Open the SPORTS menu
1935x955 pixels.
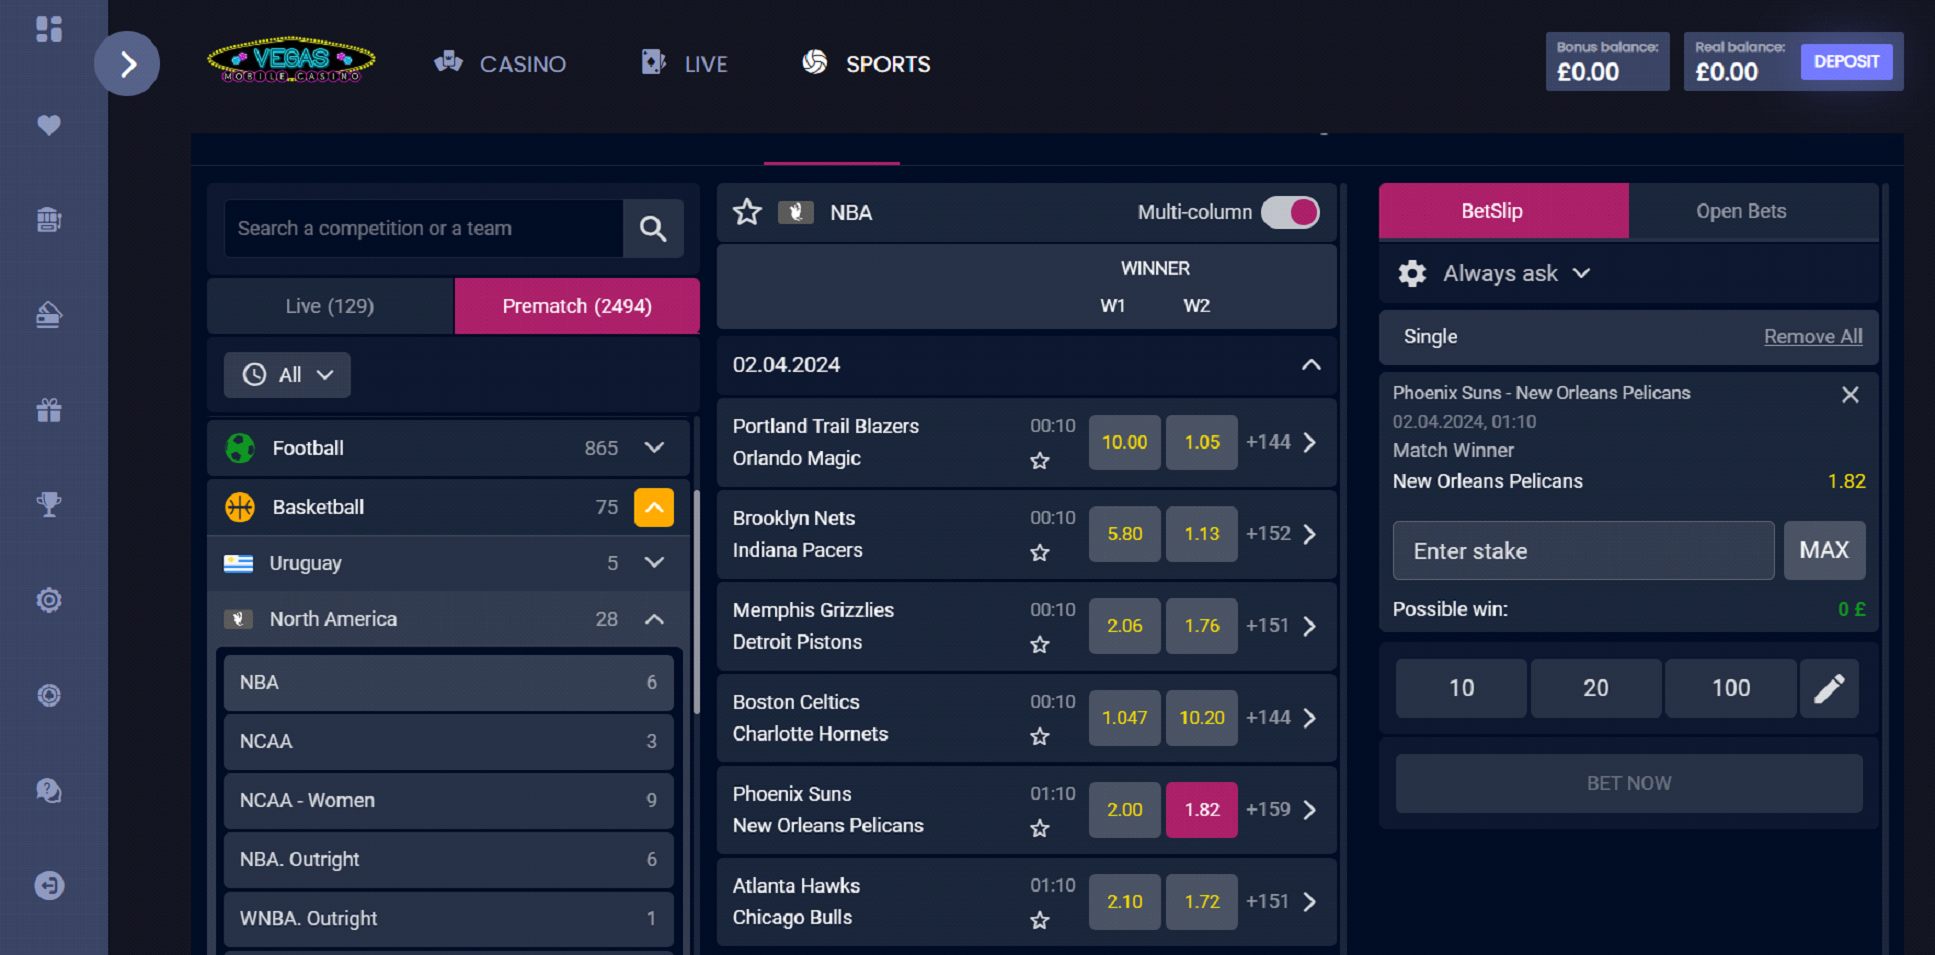click(866, 64)
